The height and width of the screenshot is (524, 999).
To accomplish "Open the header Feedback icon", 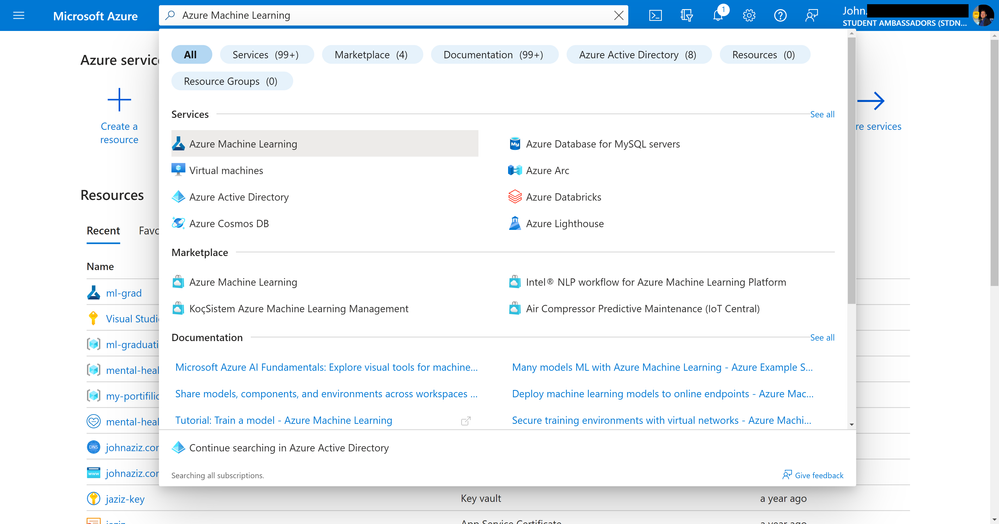I will pyautogui.click(x=811, y=15).
